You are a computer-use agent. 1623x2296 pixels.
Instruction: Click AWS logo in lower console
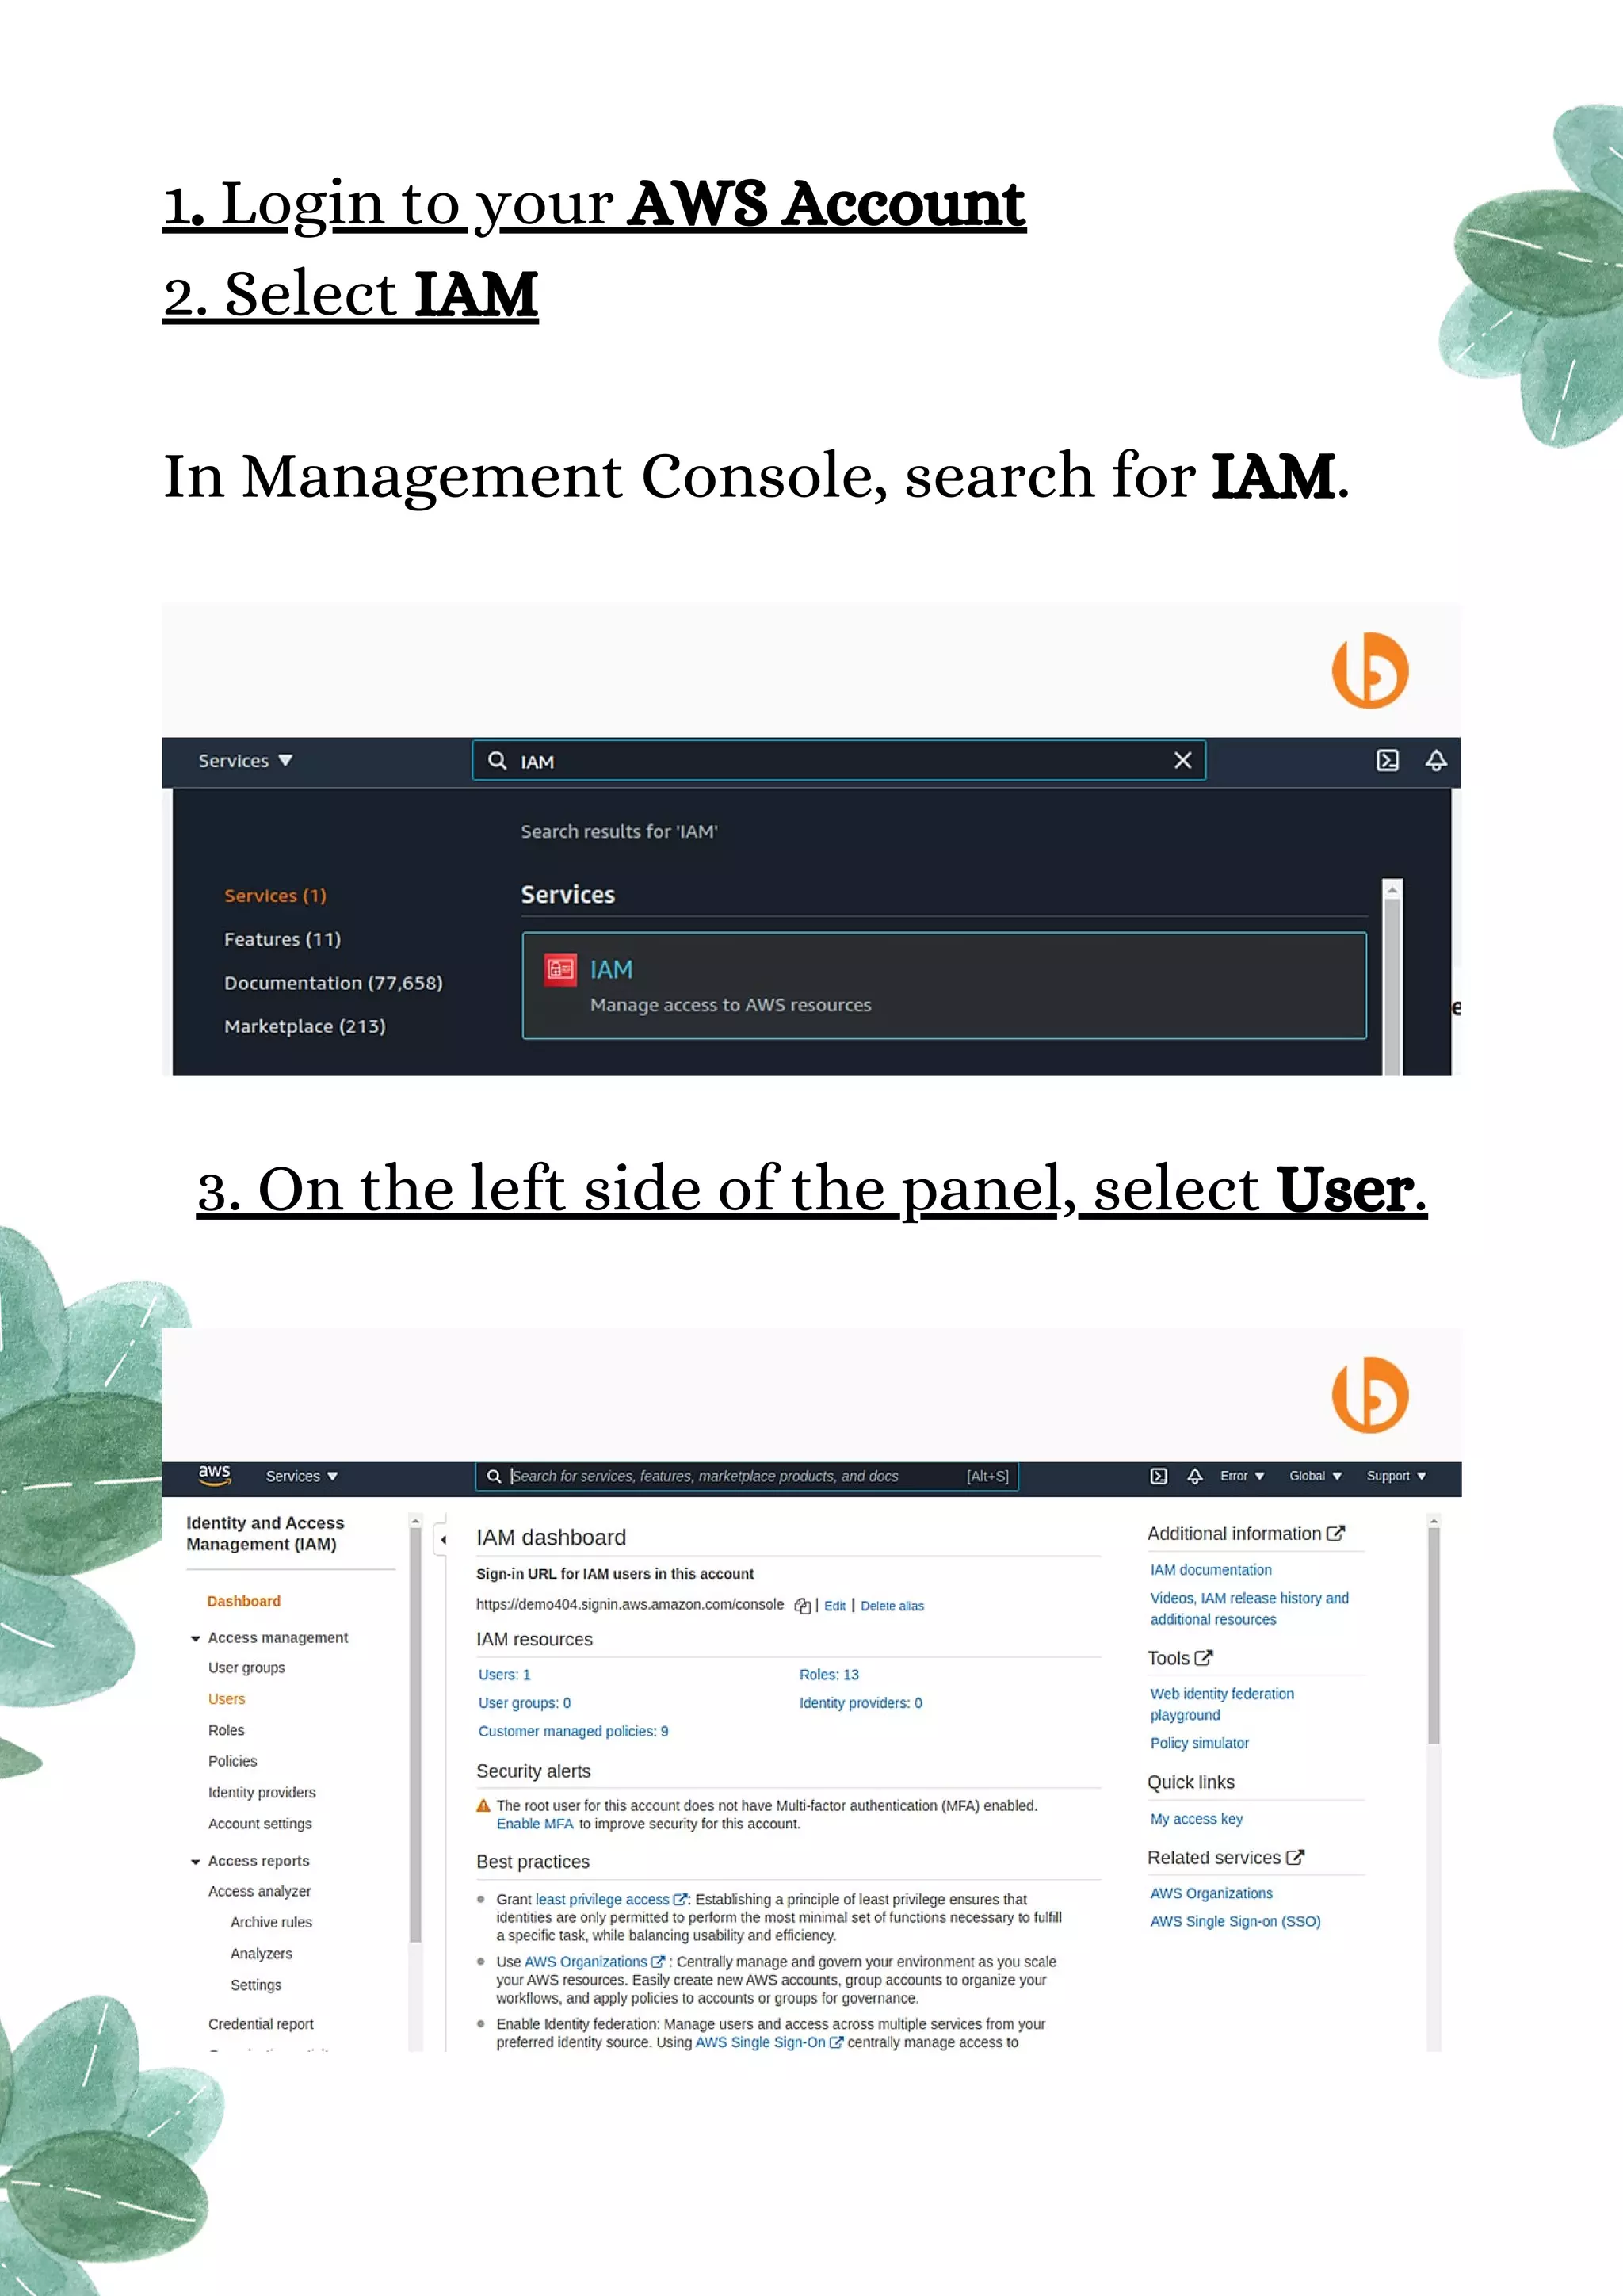214,1474
